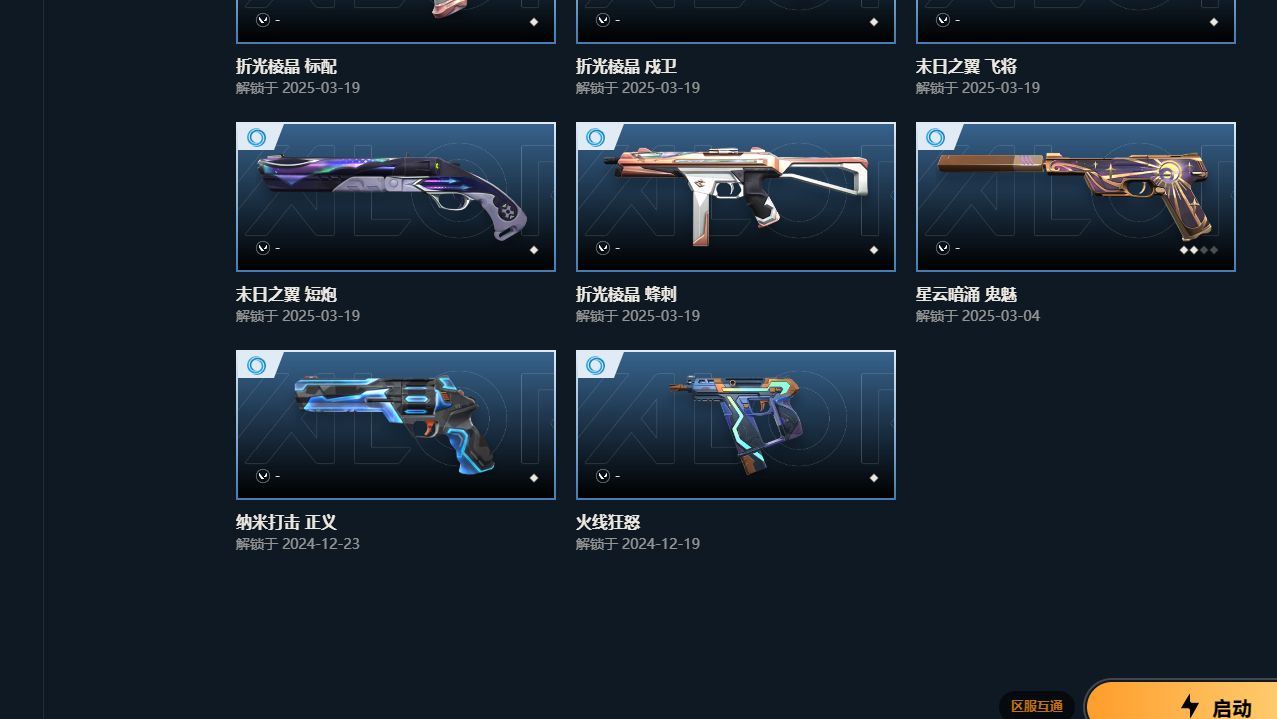Open the 火线狂怒 pistol skin thumbnail
Screen dimensions: 1277x719
(736, 425)
